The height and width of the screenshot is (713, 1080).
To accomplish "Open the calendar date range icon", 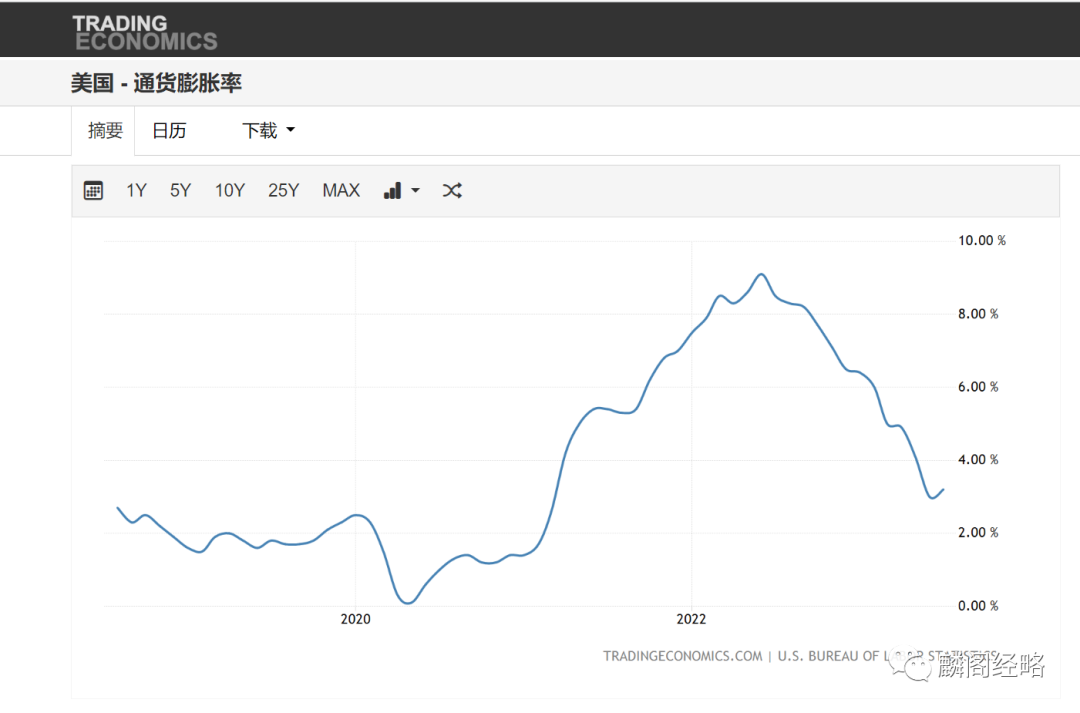I will click(93, 190).
